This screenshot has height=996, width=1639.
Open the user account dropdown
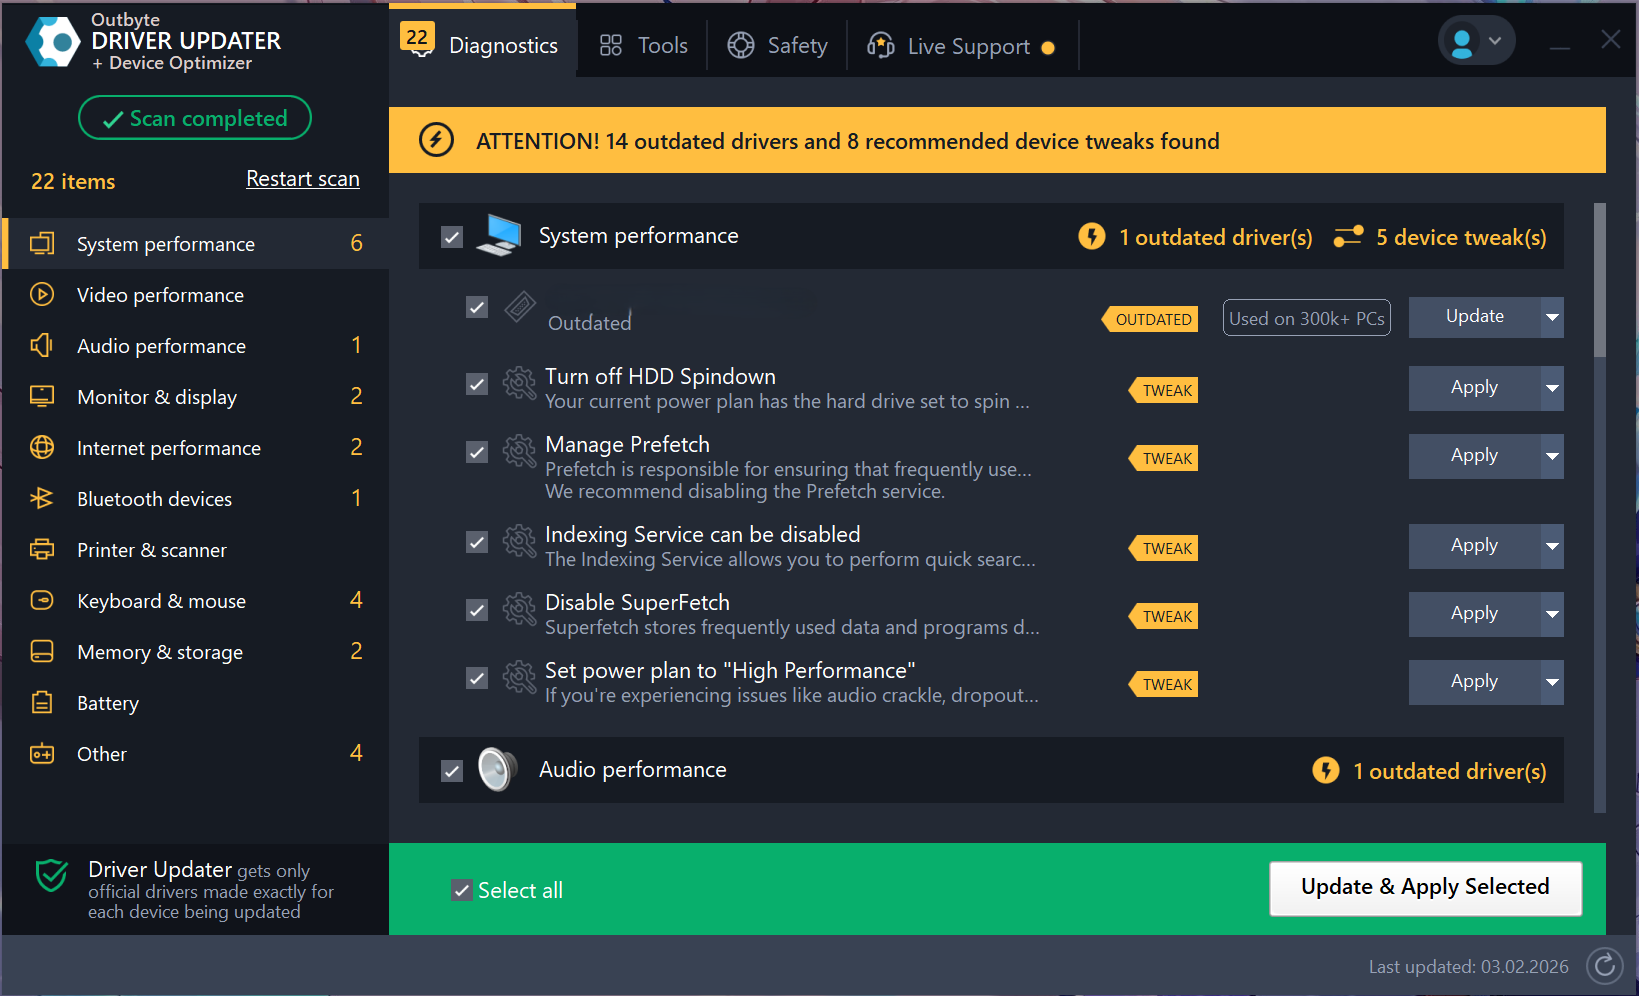(x=1476, y=42)
